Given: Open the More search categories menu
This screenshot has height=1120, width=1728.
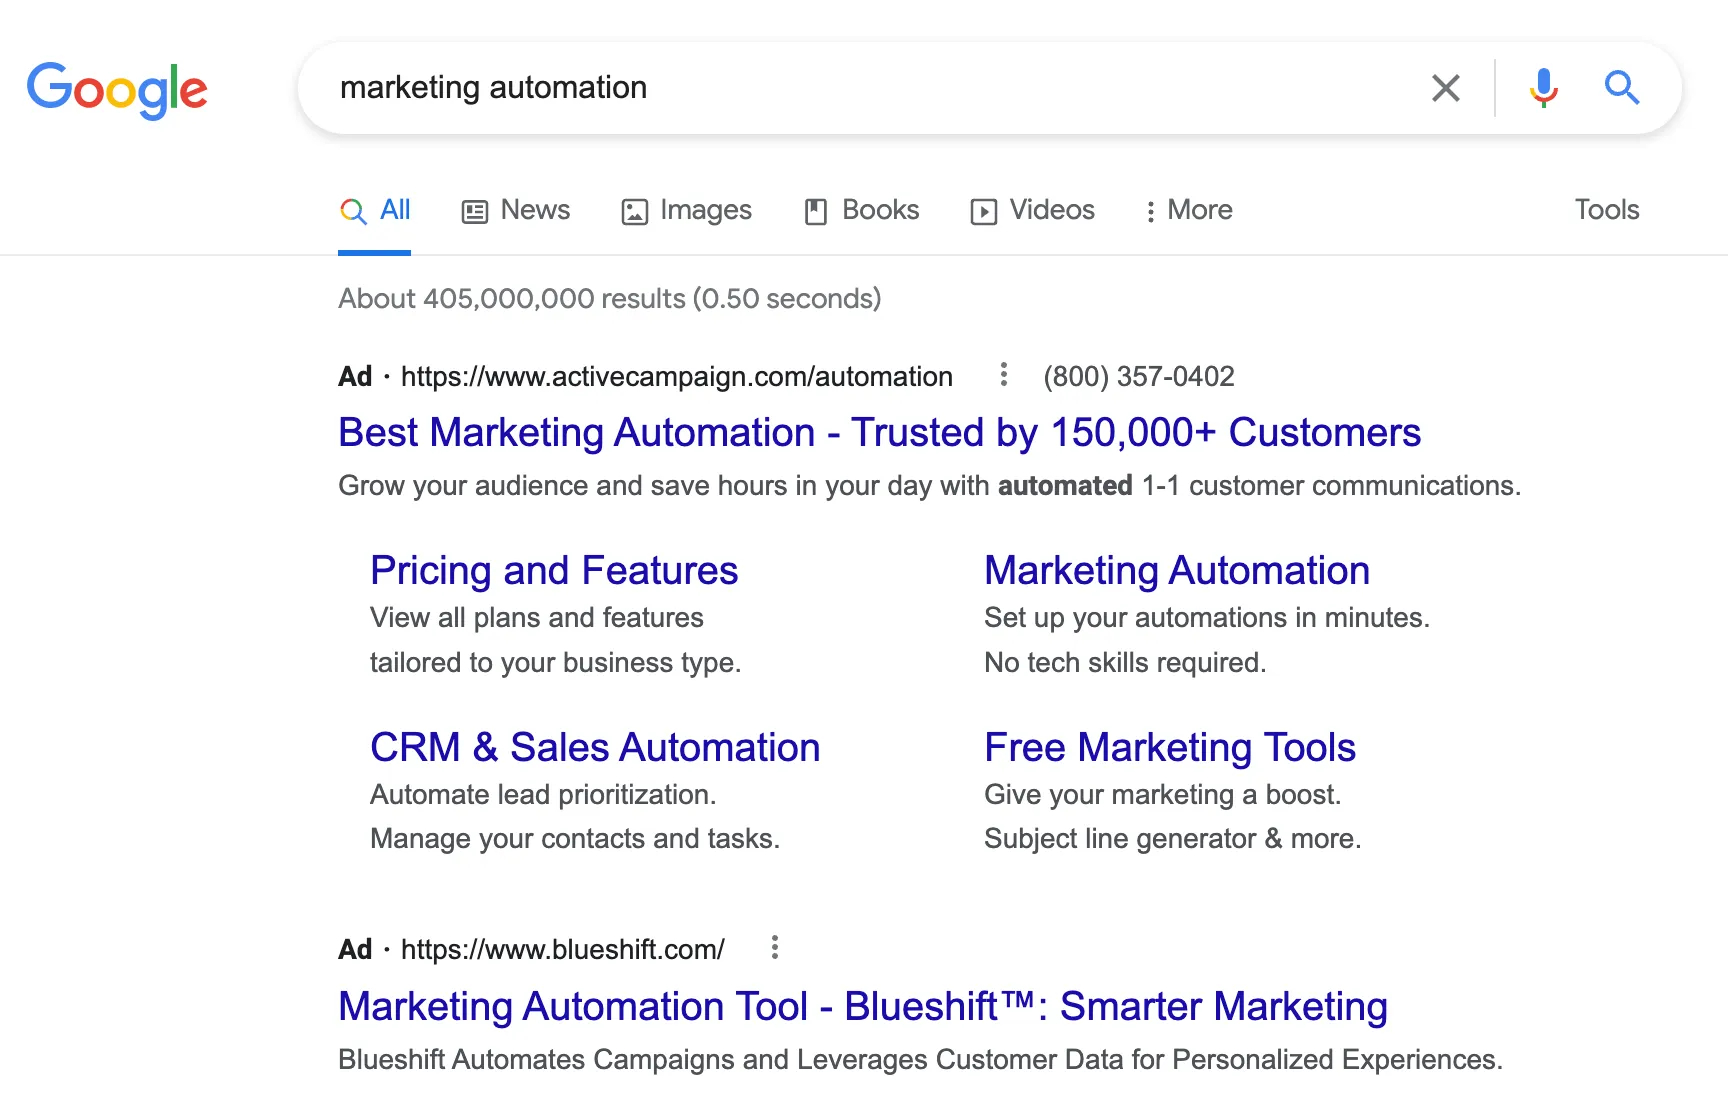Looking at the screenshot, I should pyautogui.click(x=1189, y=210).
